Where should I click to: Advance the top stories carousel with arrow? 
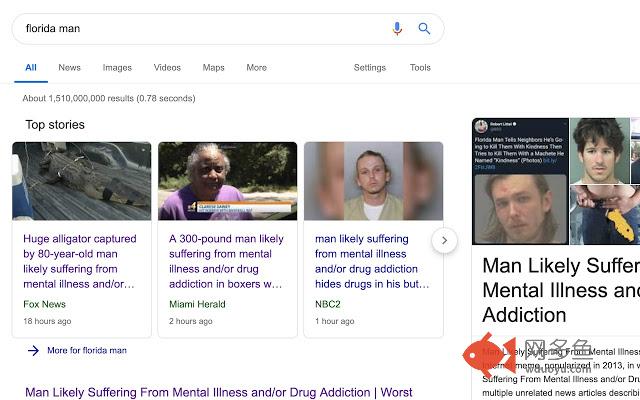coord(444,241)
